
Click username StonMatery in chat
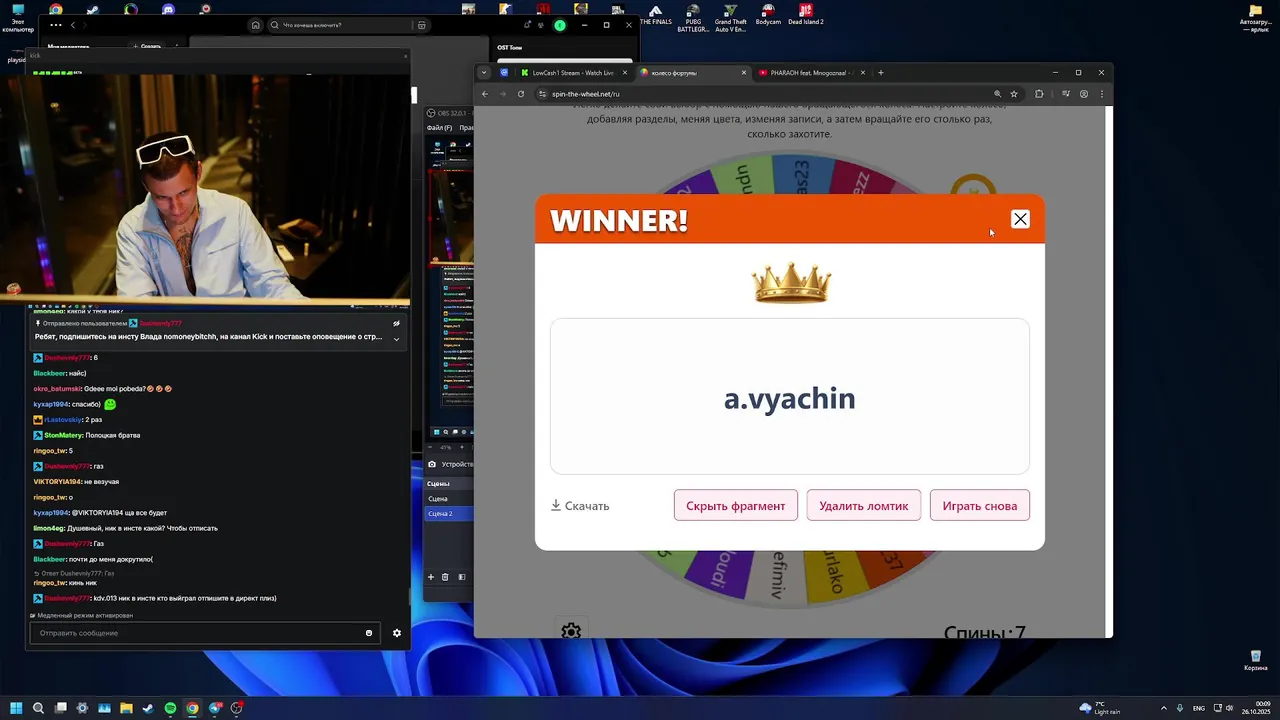coord(63,435)
